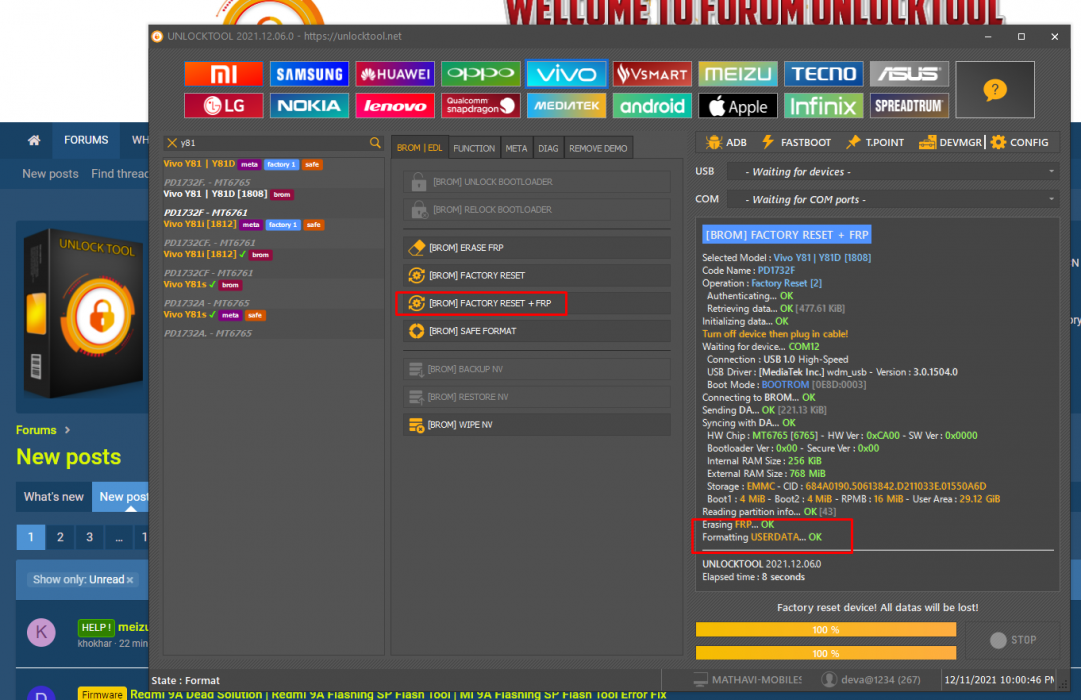Open the Redmi 9A Dead Solution thread
Viewport: 1081px width, 700px height.
coord(398,694)
